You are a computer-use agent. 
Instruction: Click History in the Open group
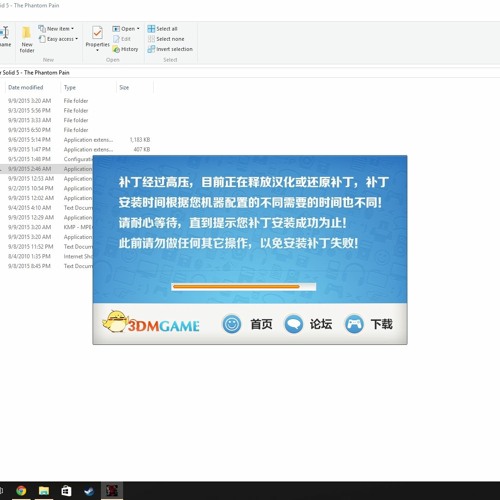tap(125, 49)
